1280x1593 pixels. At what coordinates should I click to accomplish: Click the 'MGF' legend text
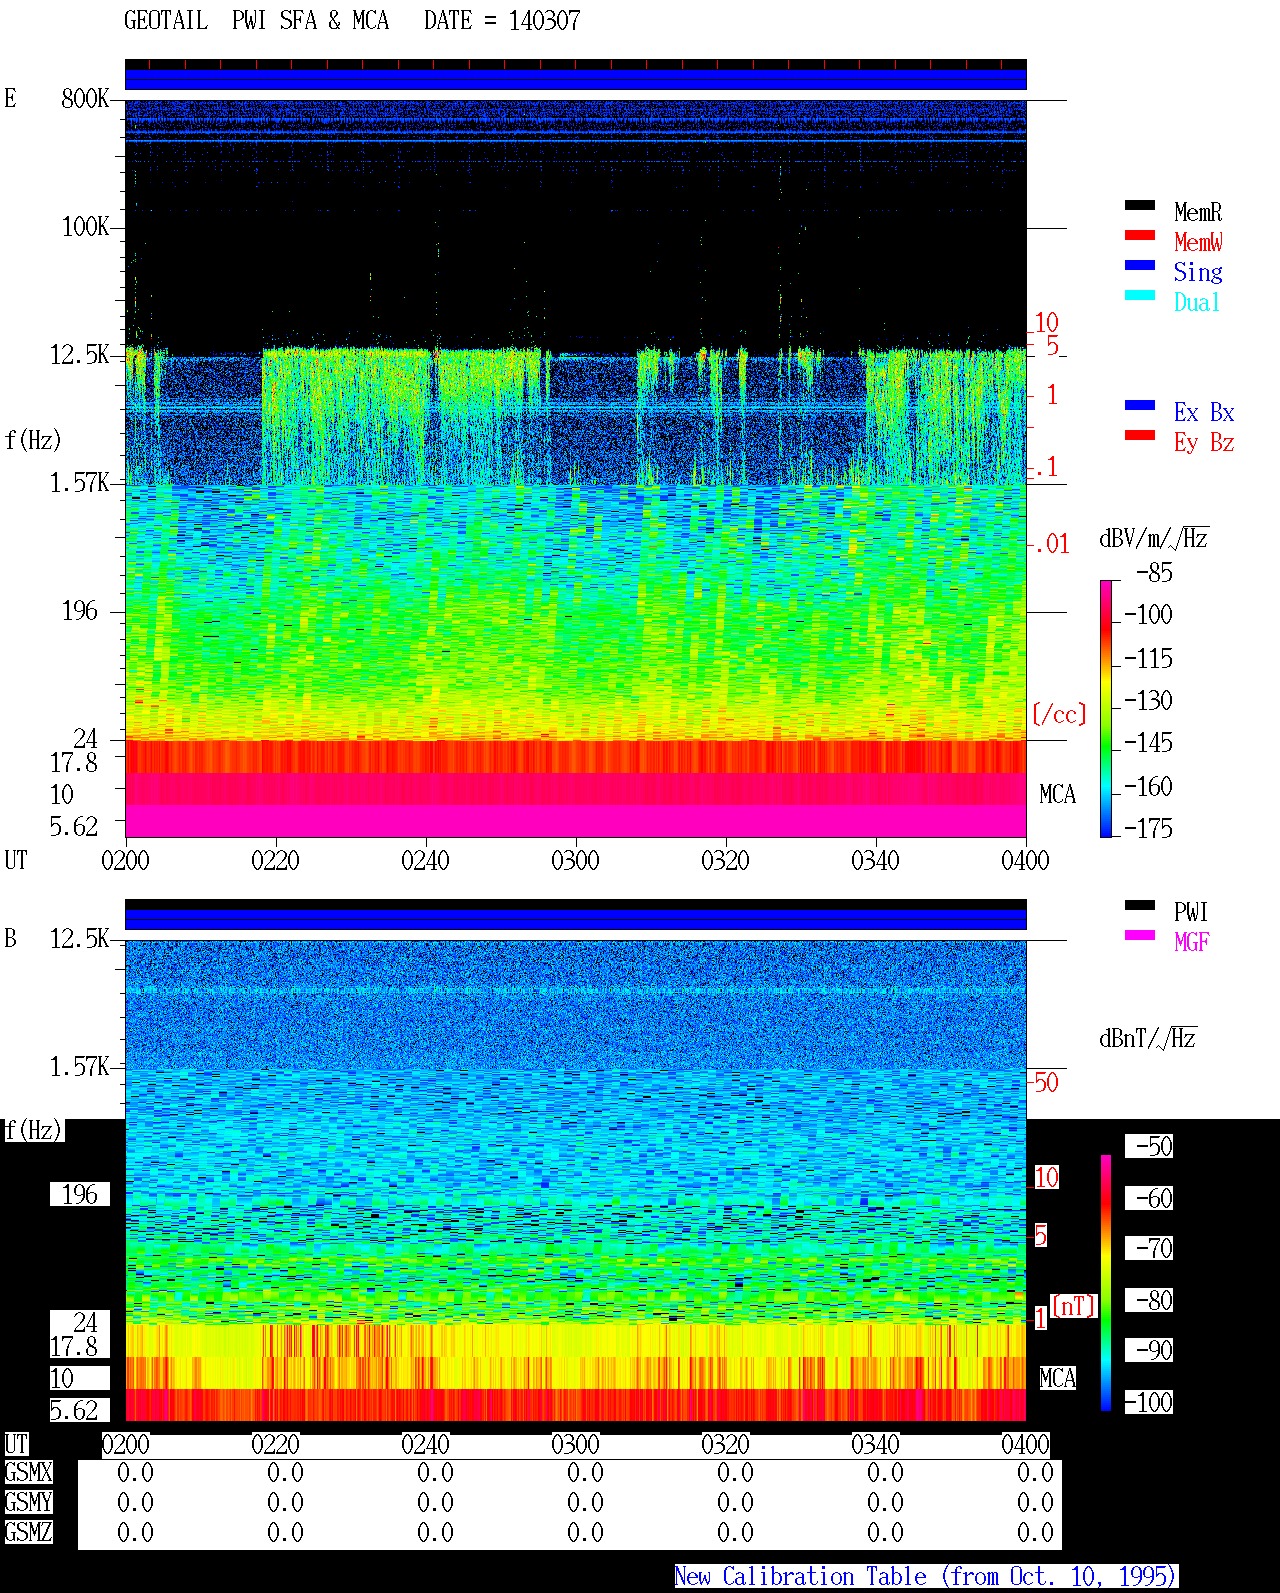click(x=1191, y=942)
